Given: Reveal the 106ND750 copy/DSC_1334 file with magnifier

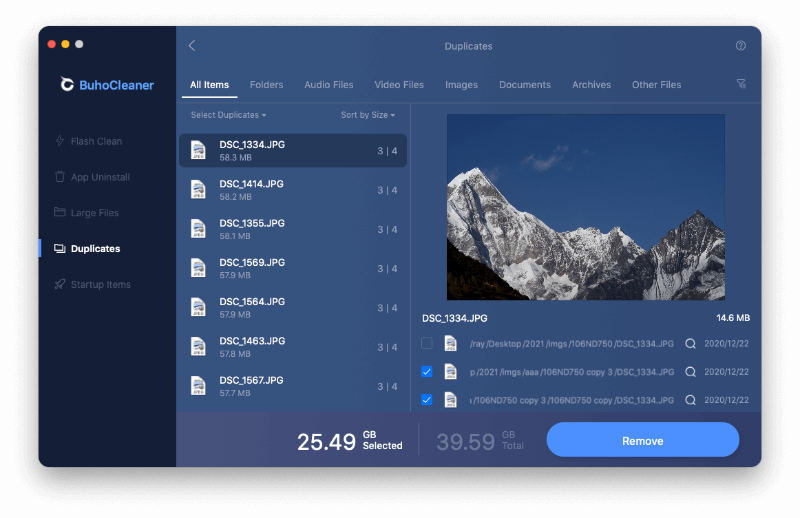Looking at the screenshot, I should 690,400.
